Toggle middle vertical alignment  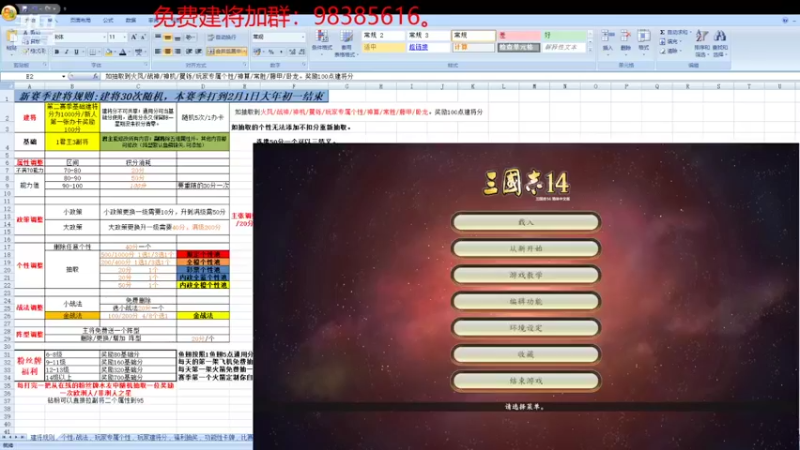167,37
